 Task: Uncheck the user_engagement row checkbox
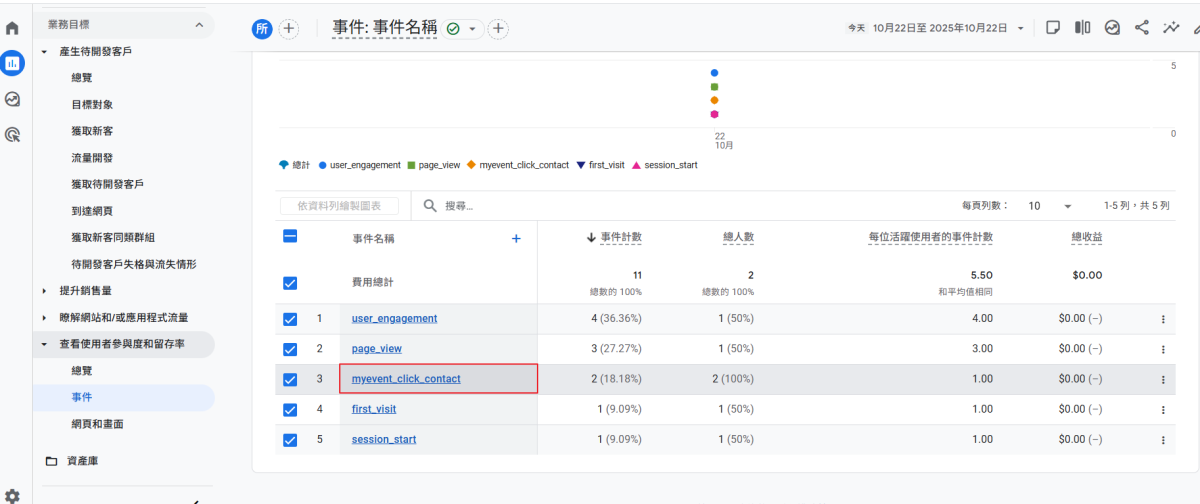pos(290,319)
